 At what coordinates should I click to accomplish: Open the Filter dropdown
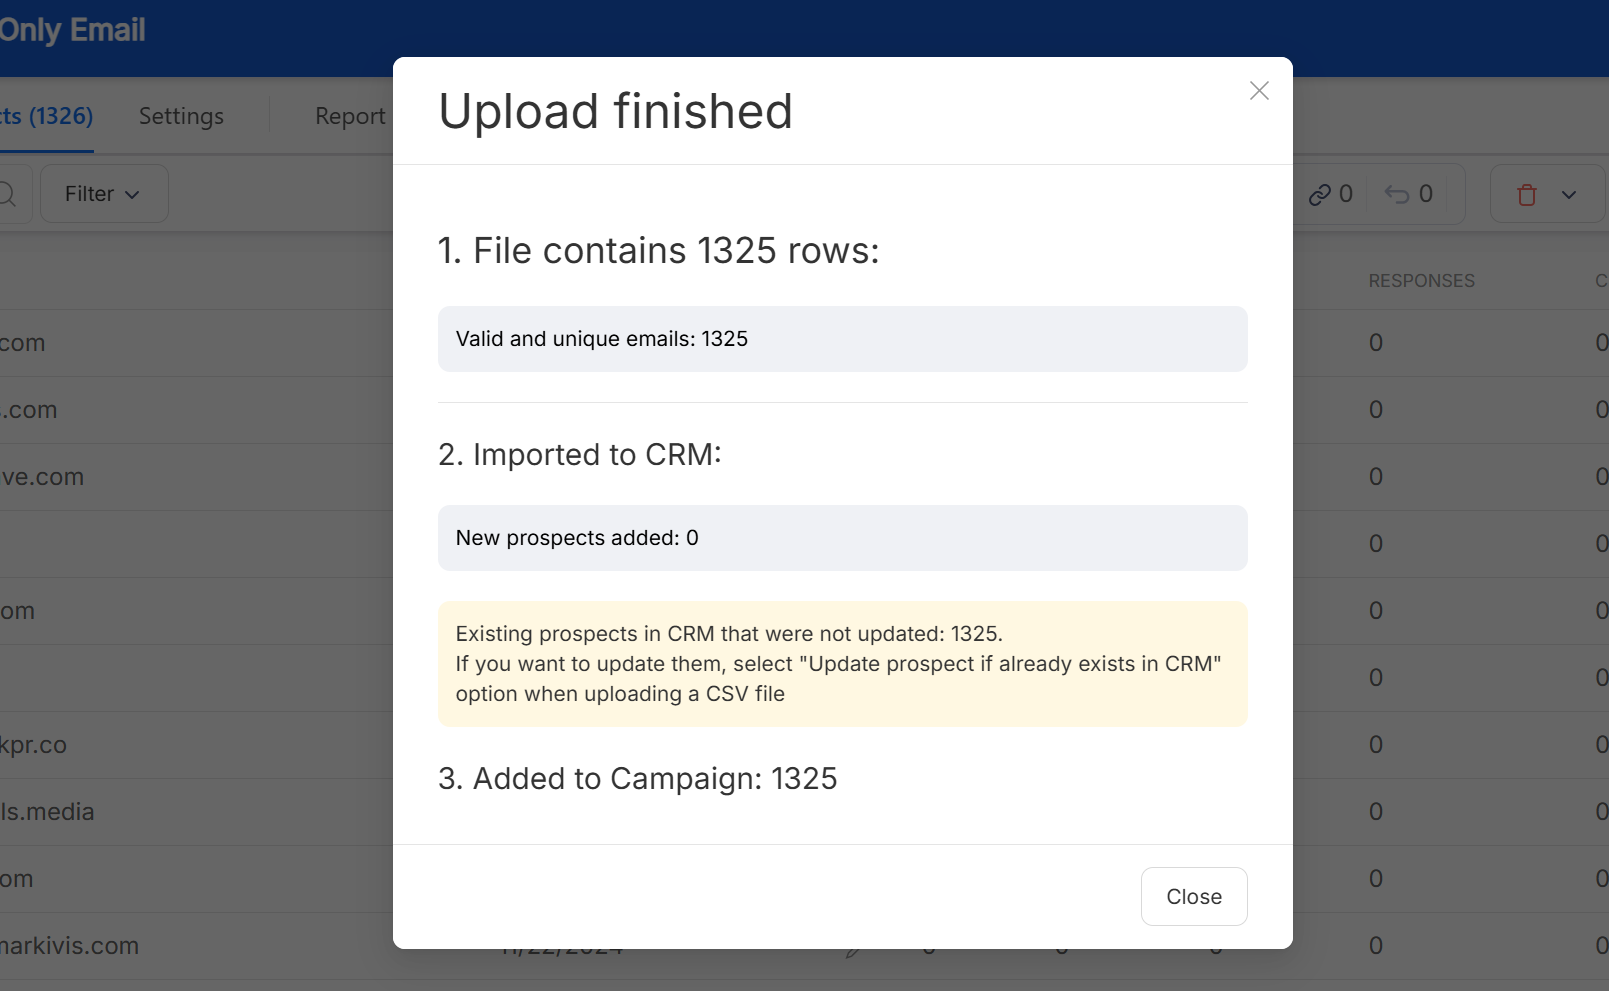pos(103,194)
